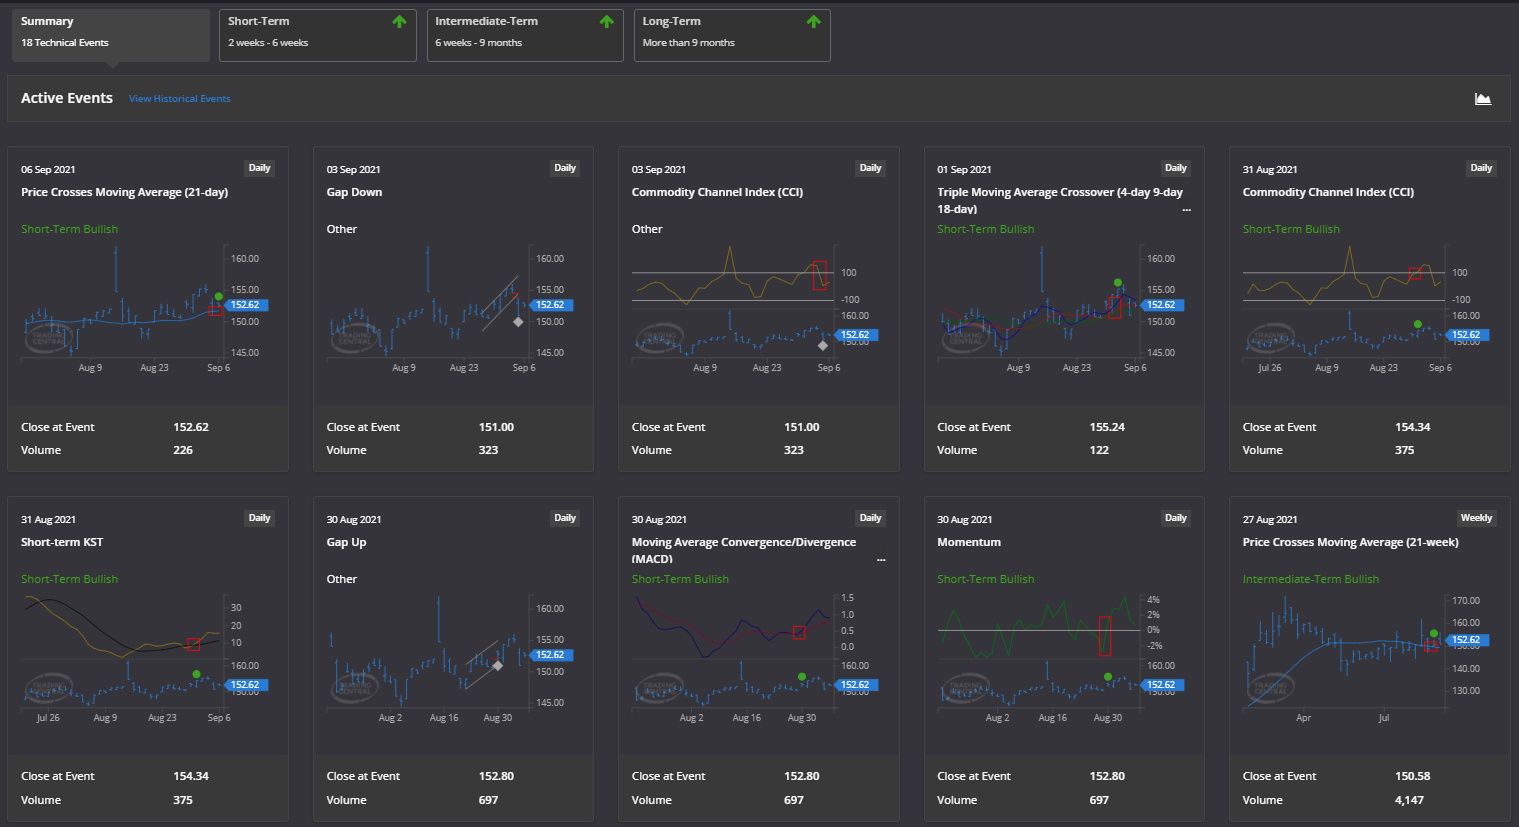
Task: Select the Intermediate-Term 6 weeks - 9 months tab
Action: point(524,34)
